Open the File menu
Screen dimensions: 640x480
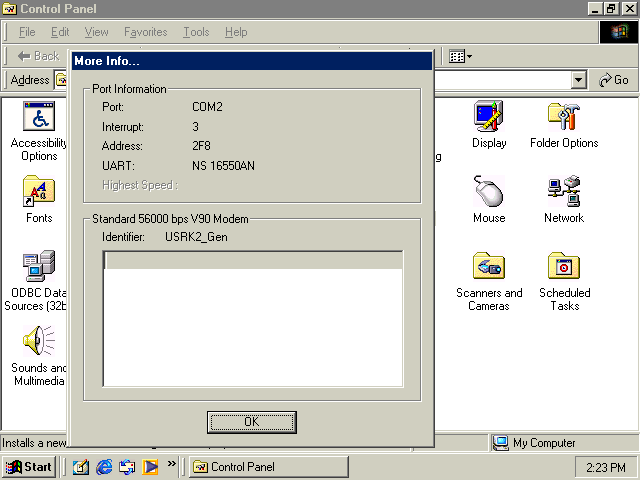point(27,32)
